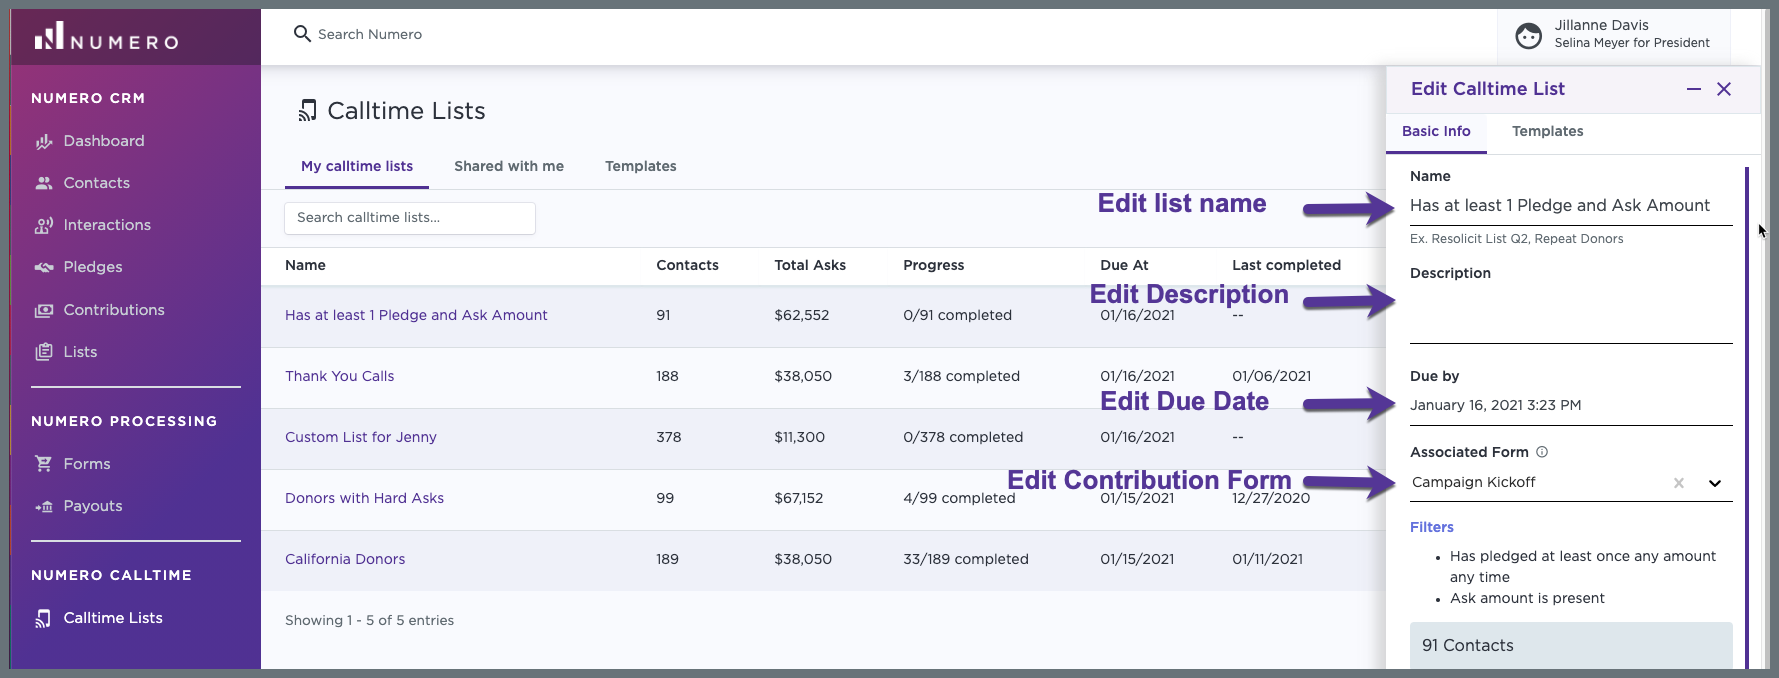Image resolution: width=1779 pixels, height=678 pixels.
Task: Click the Pledges handshake icon
Action: (43, 268)
